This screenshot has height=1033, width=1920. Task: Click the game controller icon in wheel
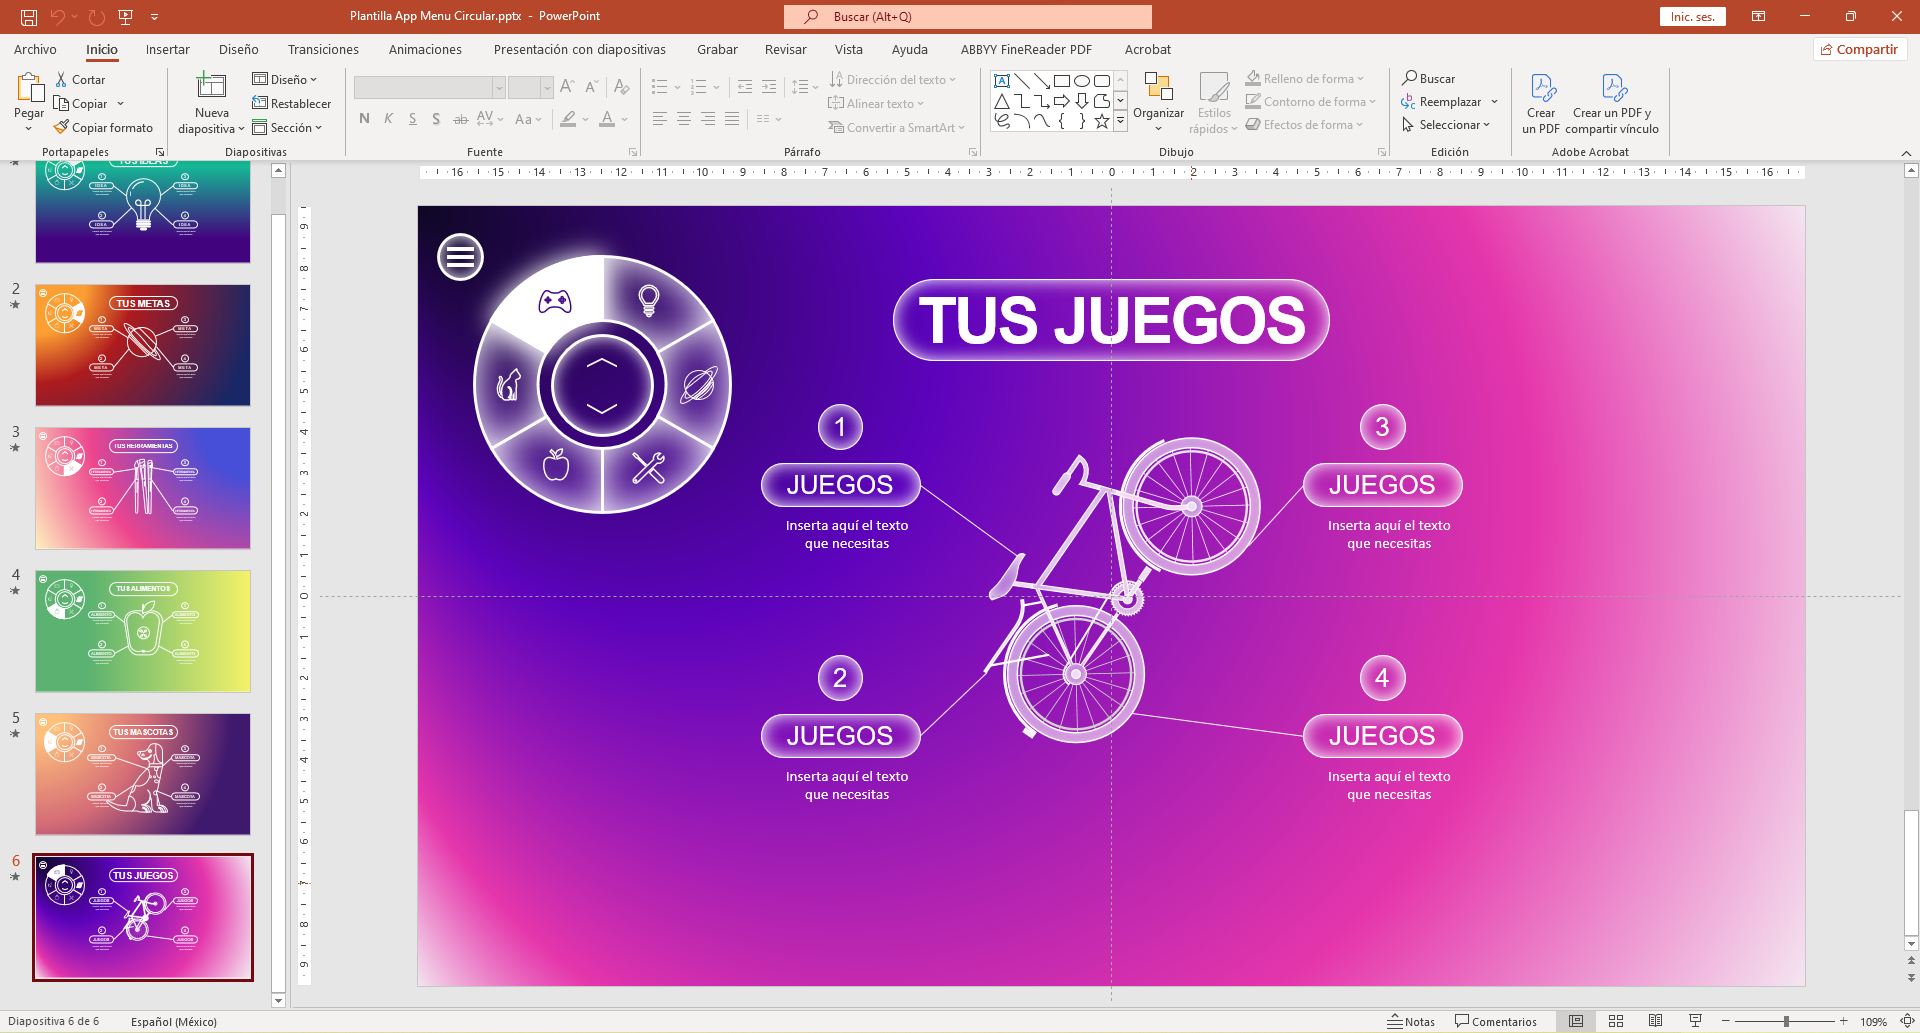coord(555,300)
